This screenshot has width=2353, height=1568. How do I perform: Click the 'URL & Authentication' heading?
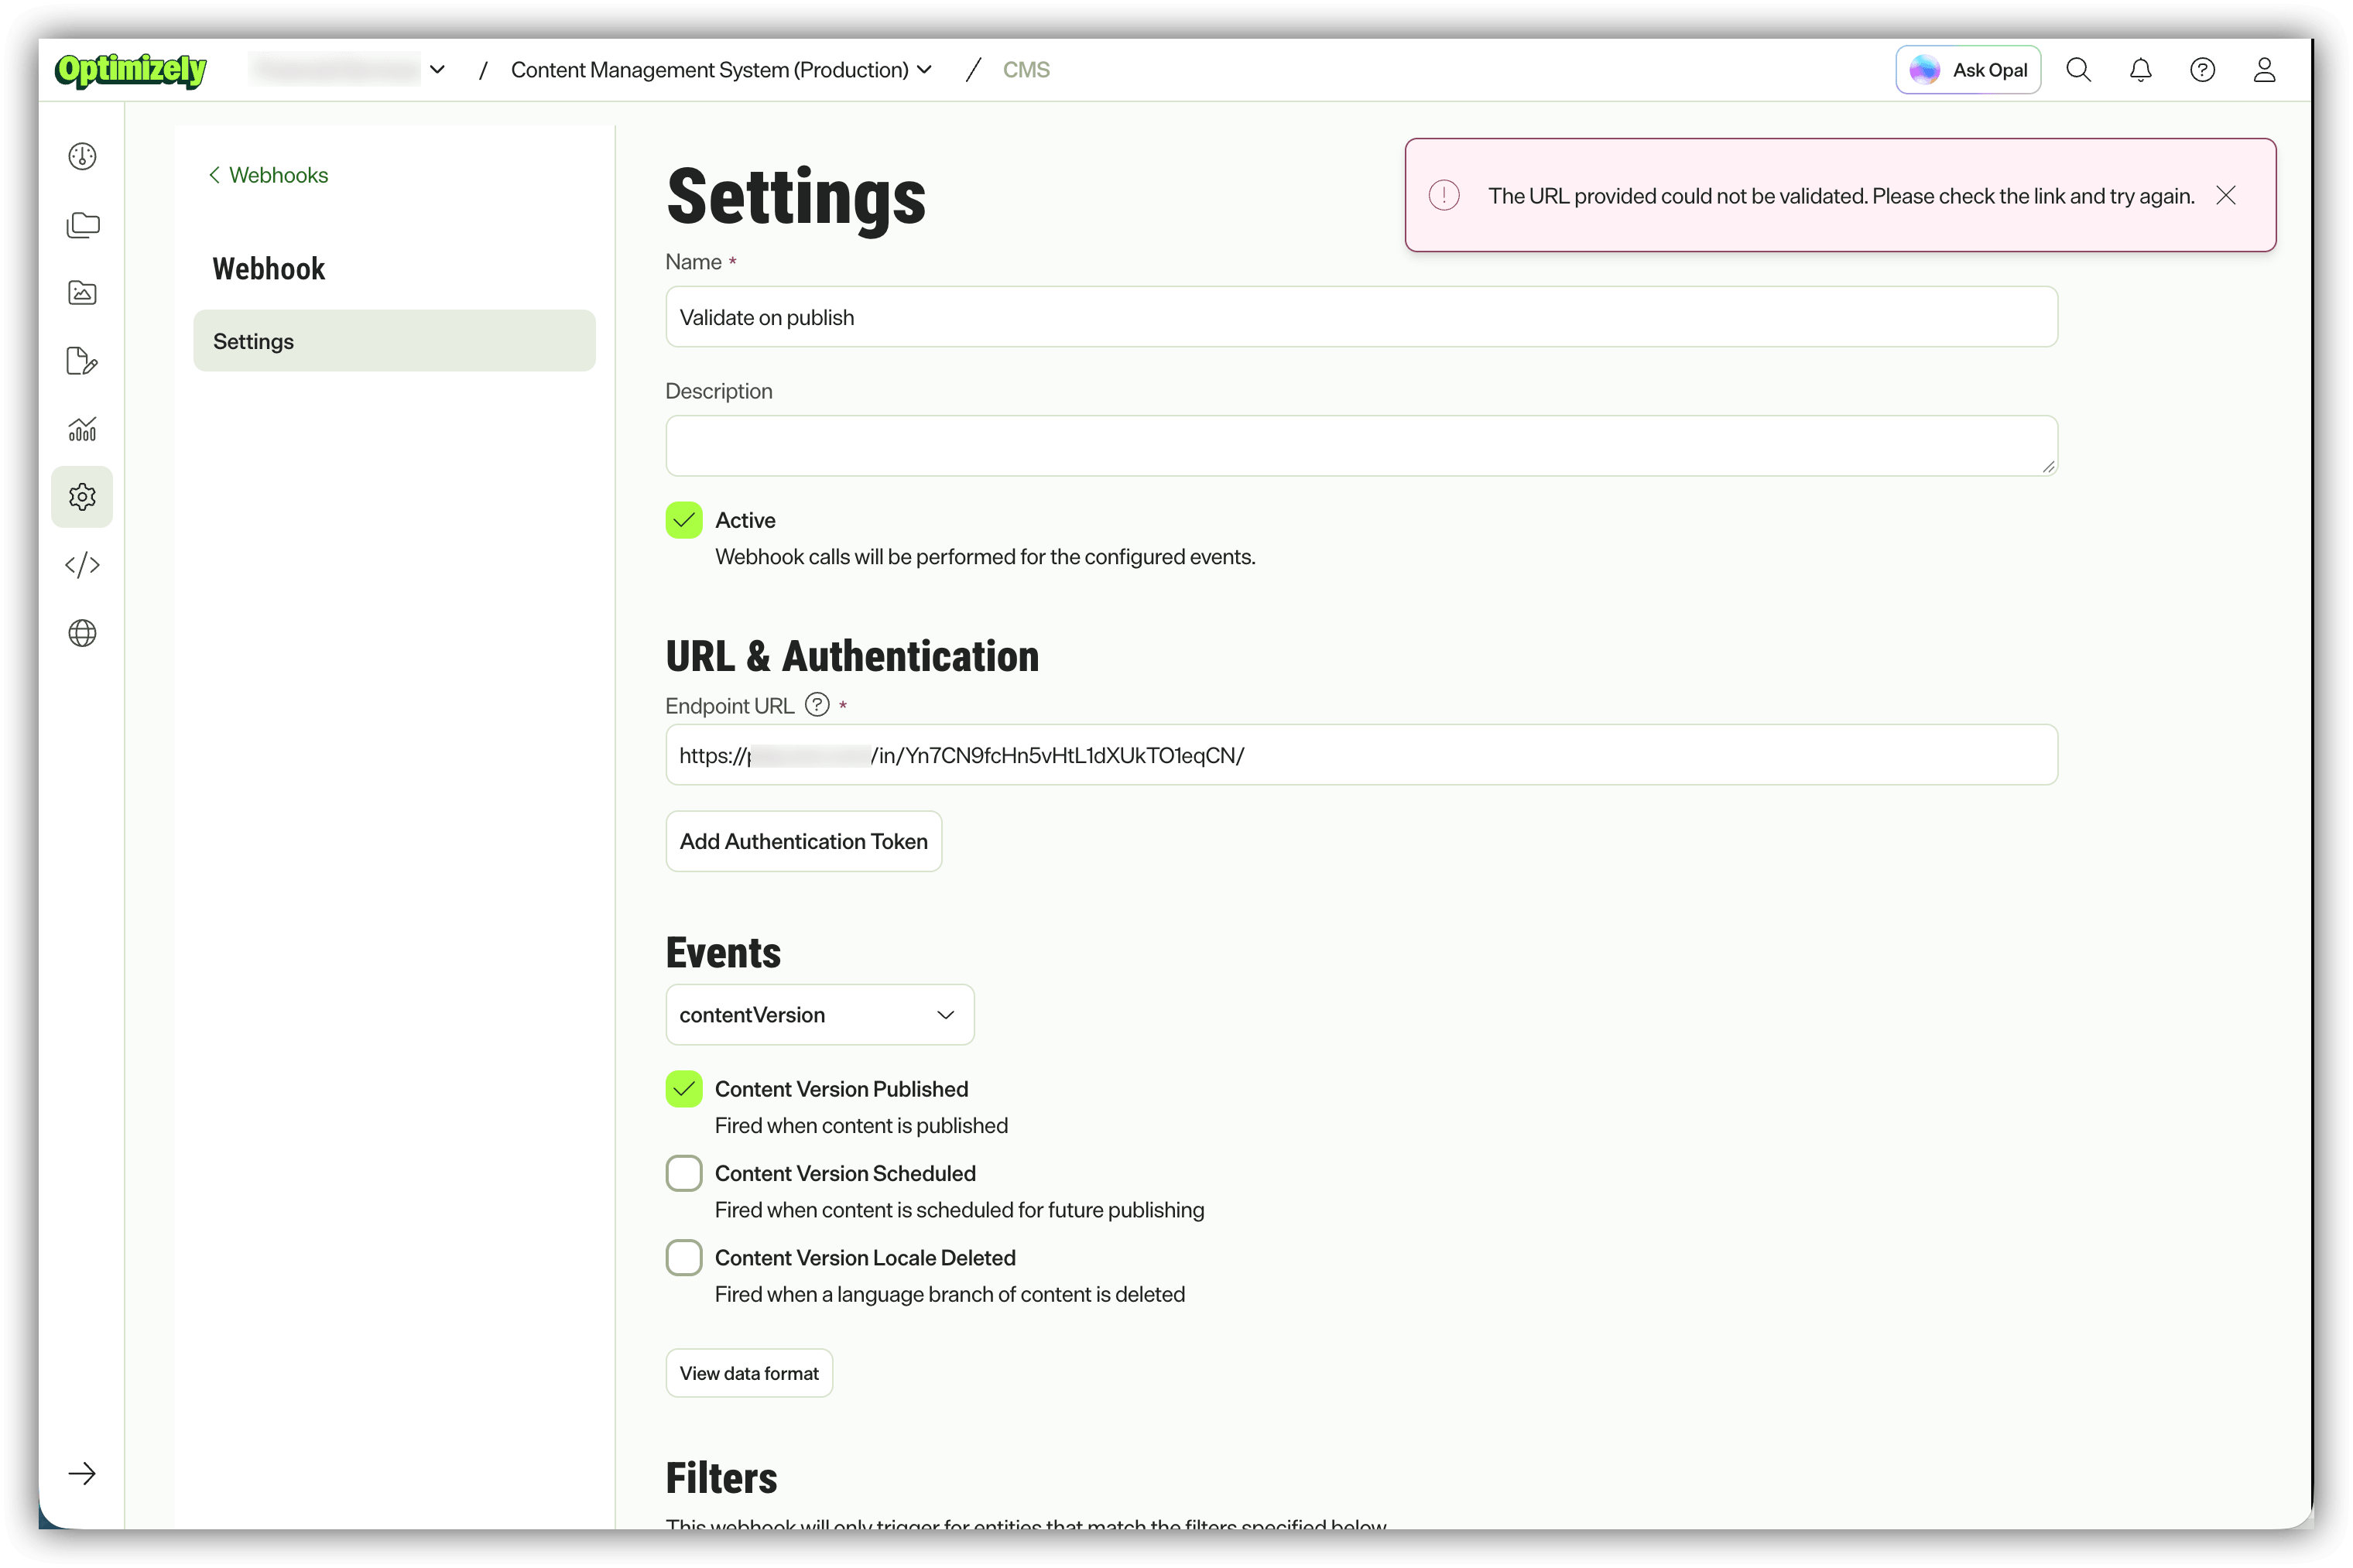(x=852, y=657)
